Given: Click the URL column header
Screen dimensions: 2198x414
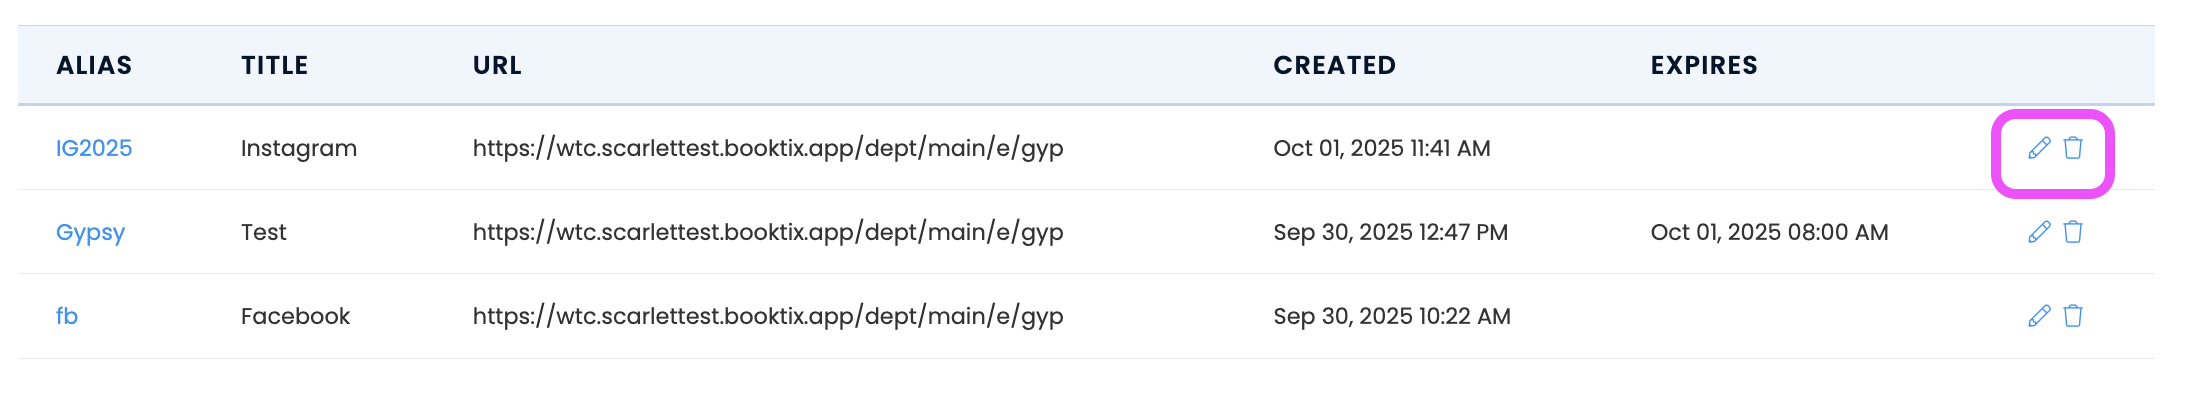Looking at the screenshot, I should click(497, 66).
